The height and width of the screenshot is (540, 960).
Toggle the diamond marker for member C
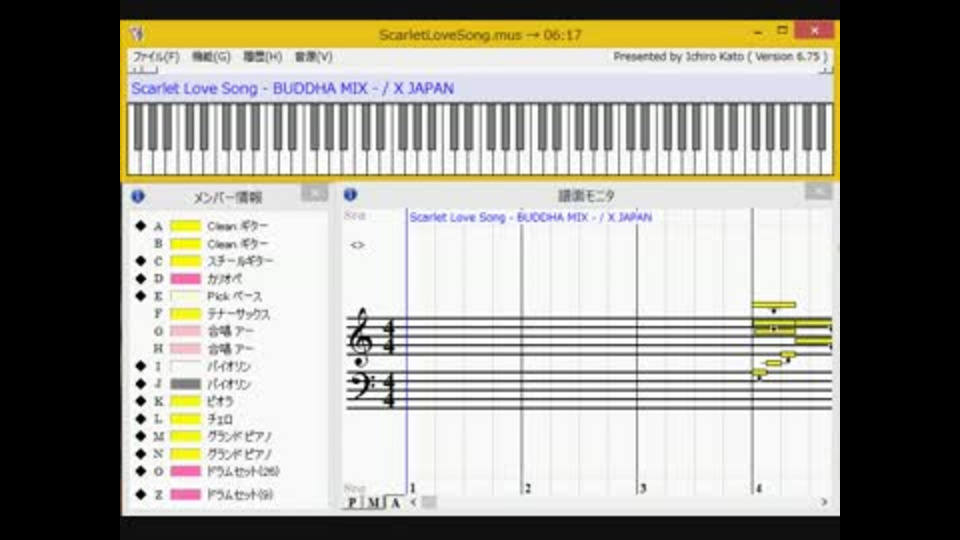click(x=141, y=261)
